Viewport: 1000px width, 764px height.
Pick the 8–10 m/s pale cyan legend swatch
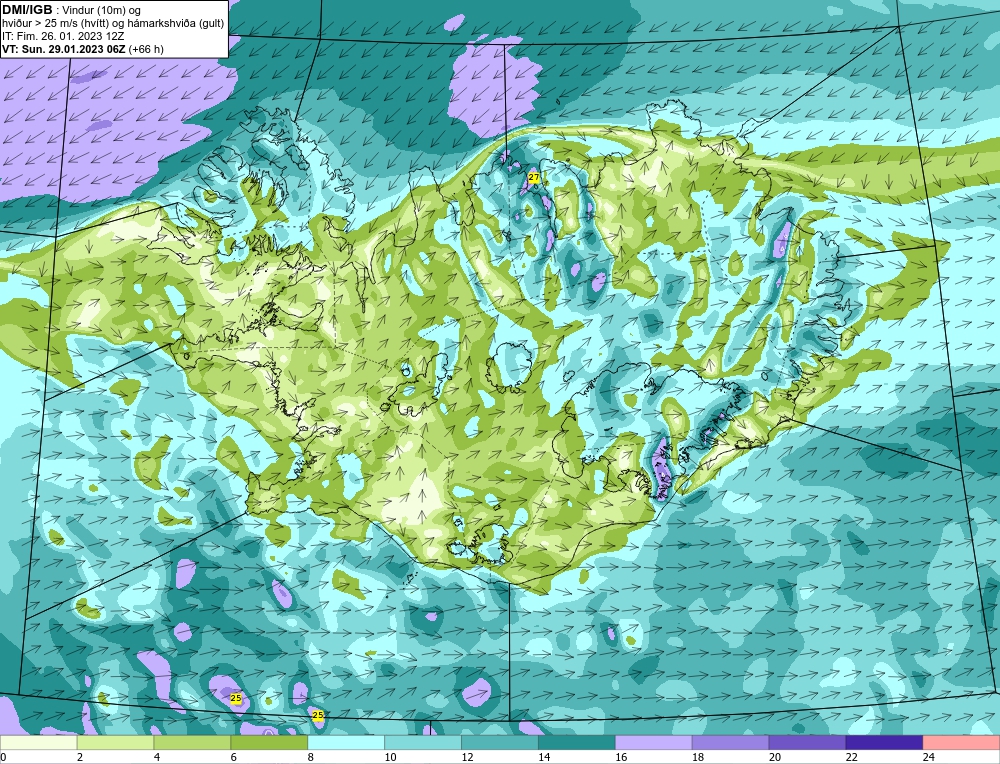click(x=346, y=743)
